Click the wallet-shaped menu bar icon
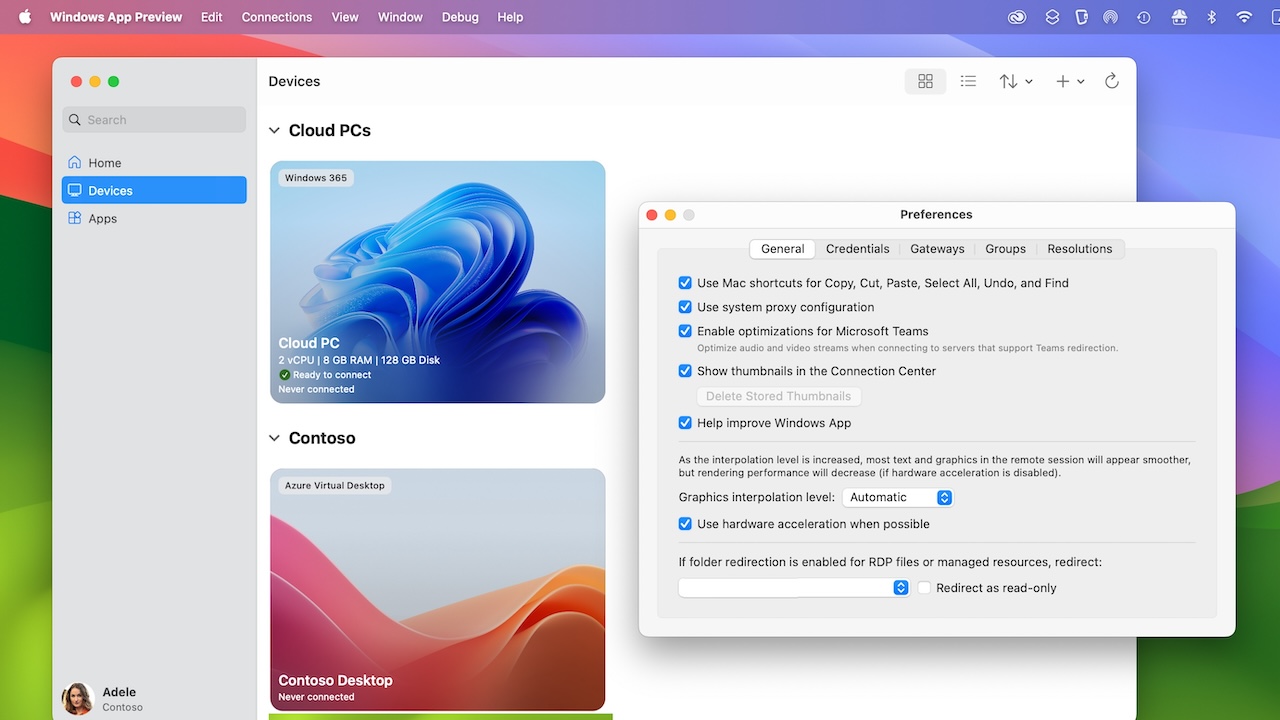The width and height of the screenshot is (1280, 720). tap(1081, 17)
